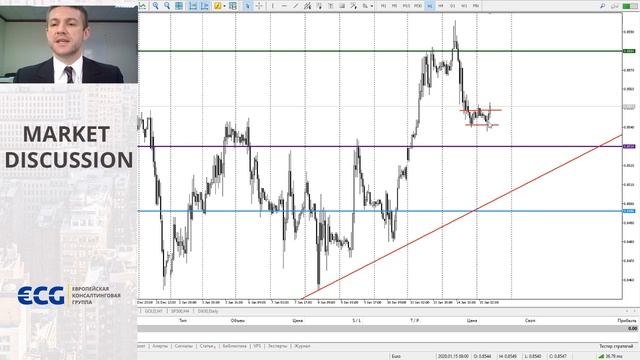Select the equidistant channel tool
Image resolution: width=640 pixels, height=360 pixels.
307,6
